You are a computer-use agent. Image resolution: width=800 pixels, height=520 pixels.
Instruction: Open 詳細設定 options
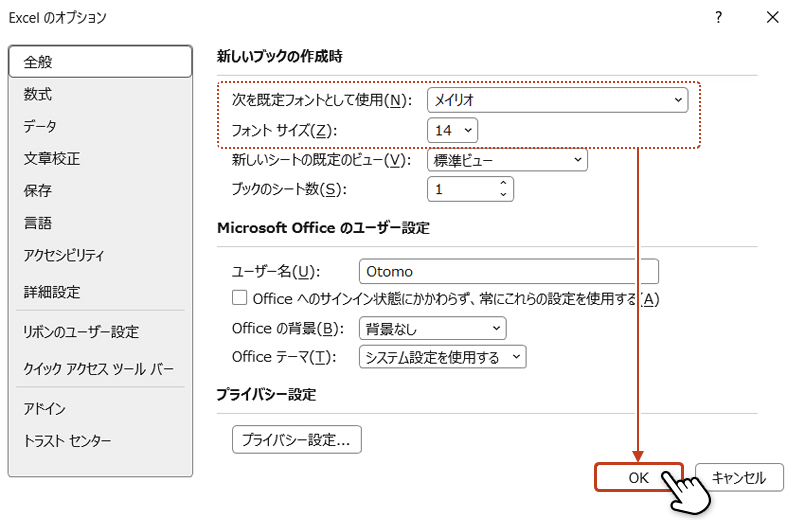click(101, 292)
